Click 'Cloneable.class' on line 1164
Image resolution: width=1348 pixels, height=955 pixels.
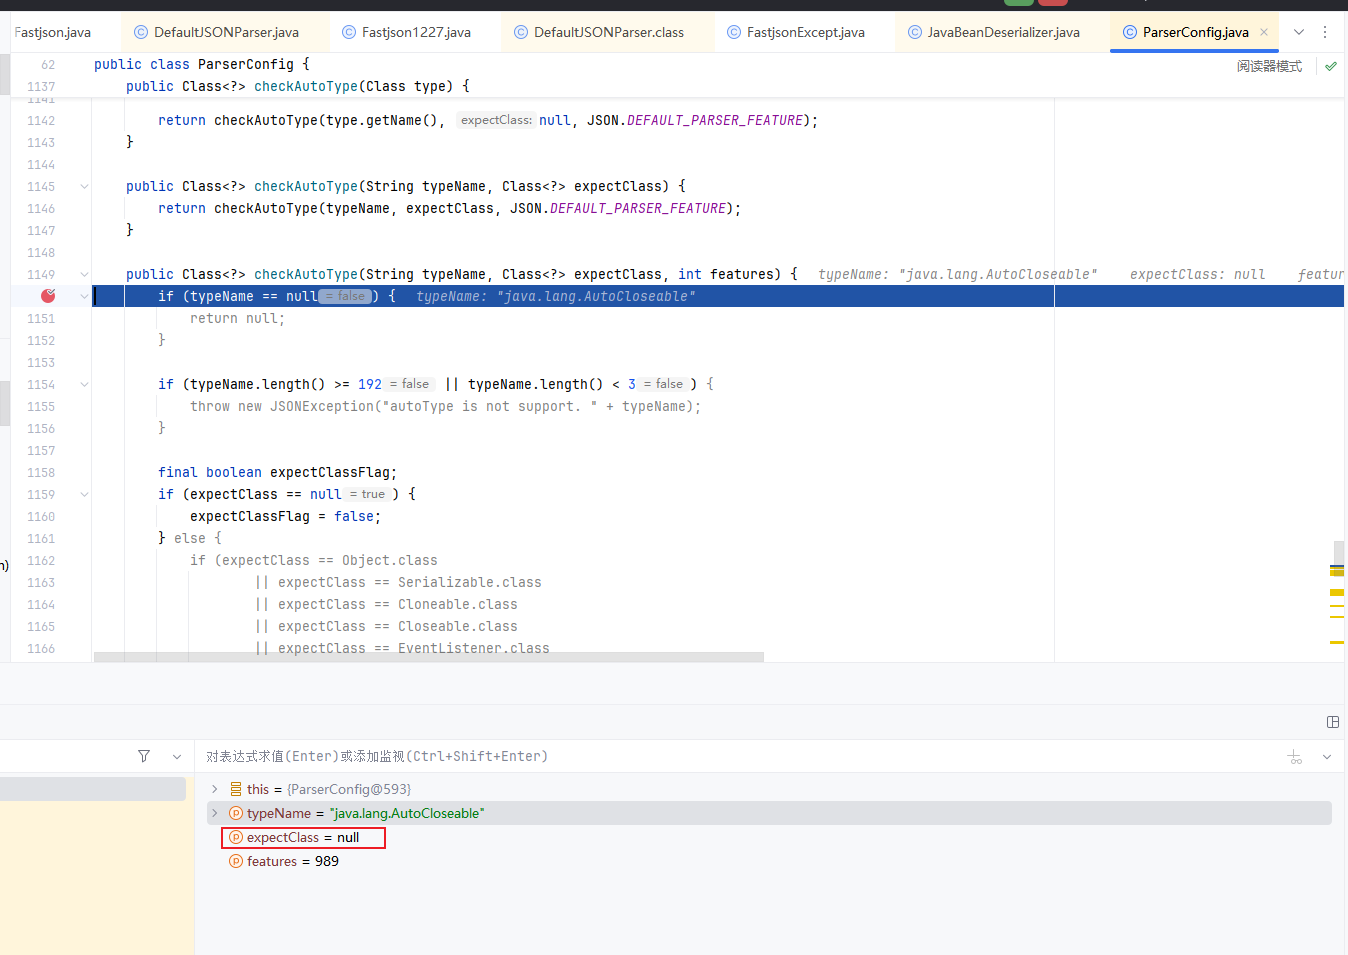458,605
